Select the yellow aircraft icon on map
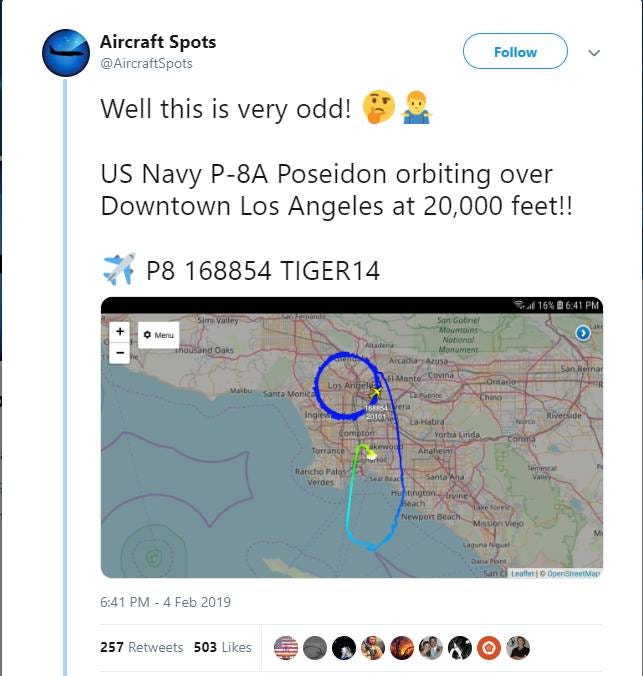643x676 pixels. pos(375,393)
